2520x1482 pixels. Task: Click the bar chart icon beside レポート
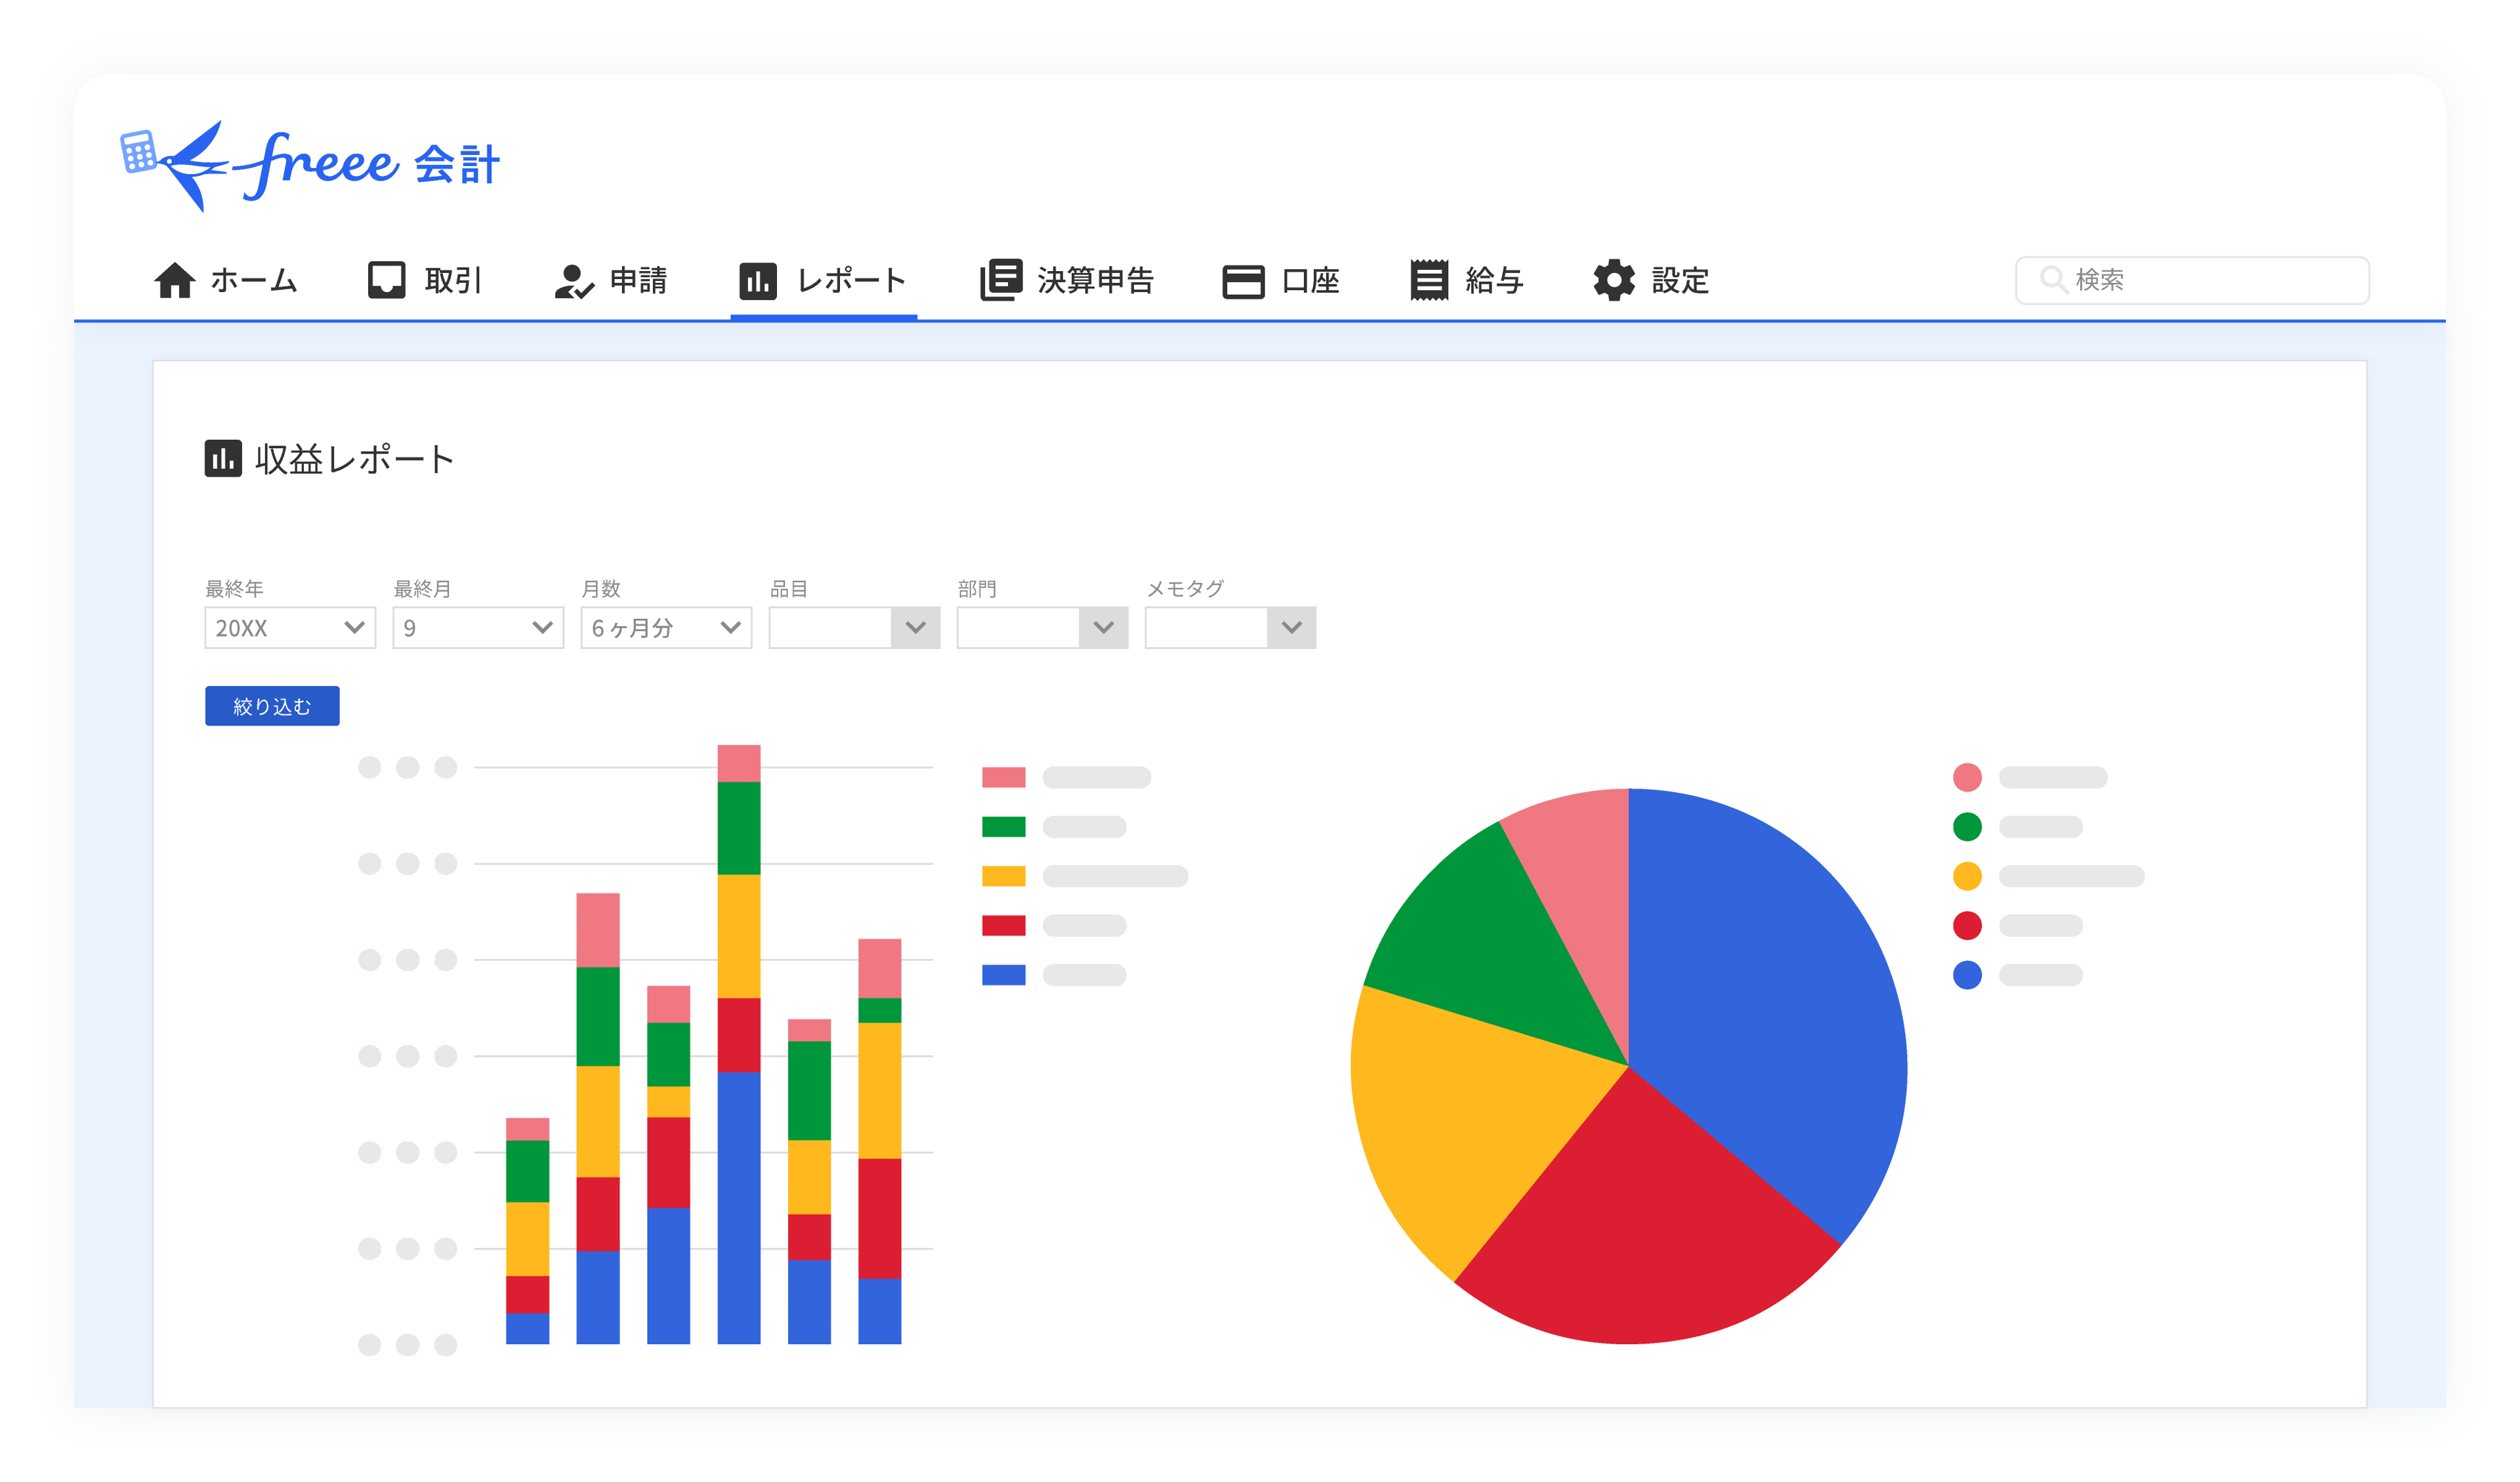coord(757,281)
